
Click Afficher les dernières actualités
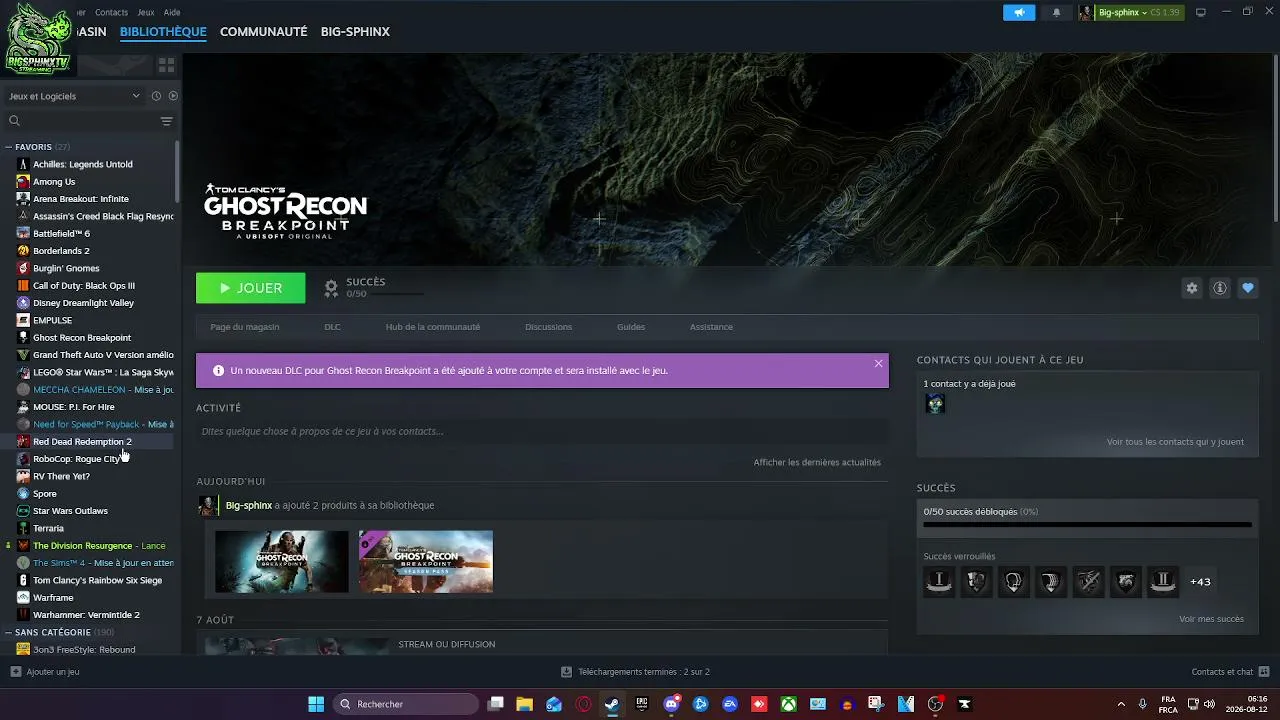pyautogui.click(x=817, y=462)
